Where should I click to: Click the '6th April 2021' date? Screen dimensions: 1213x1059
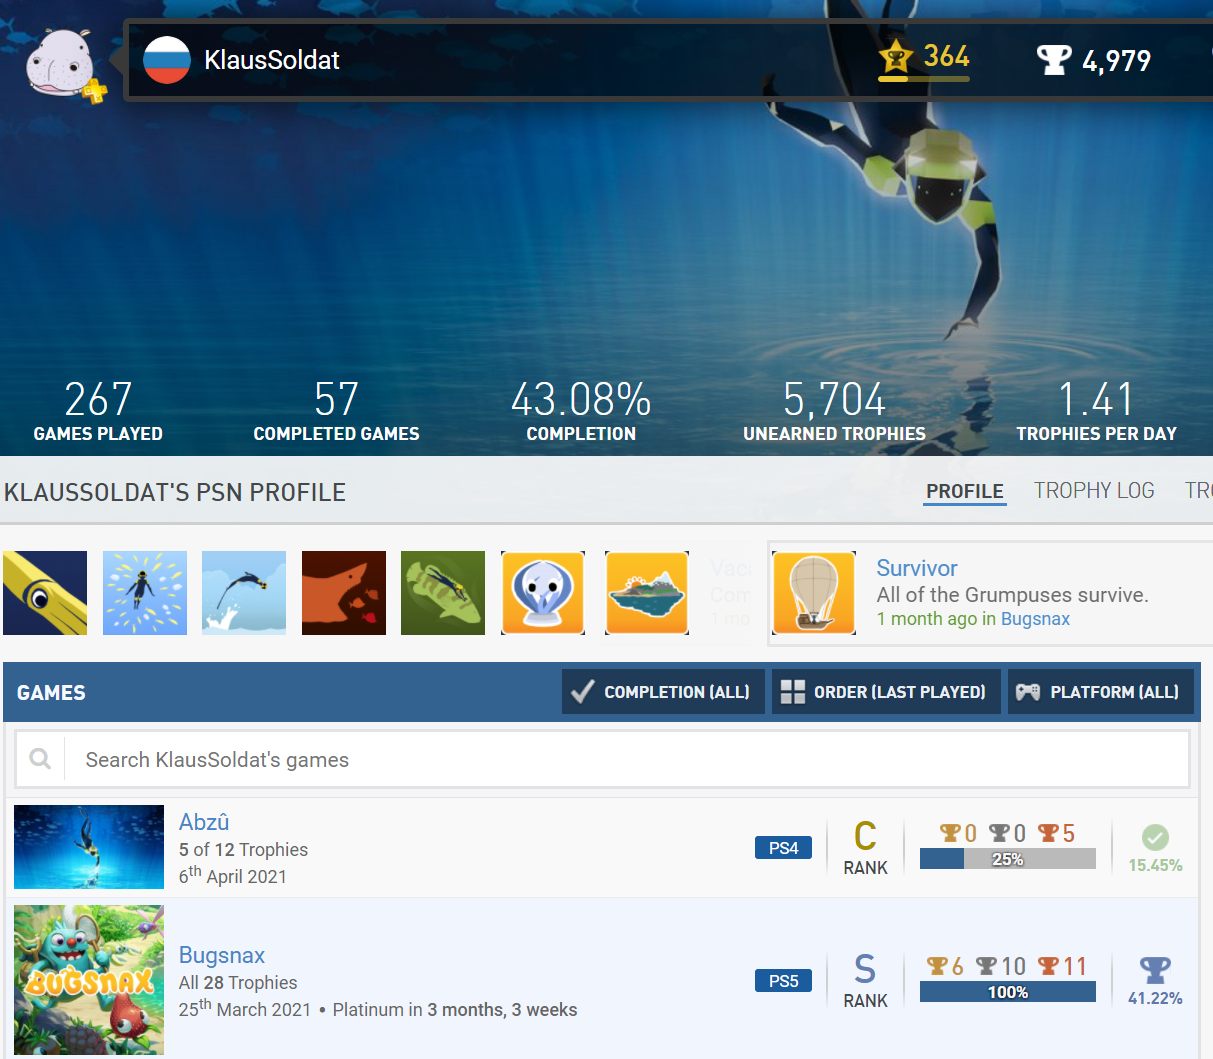pyautogui.click(x=233, y=876)
